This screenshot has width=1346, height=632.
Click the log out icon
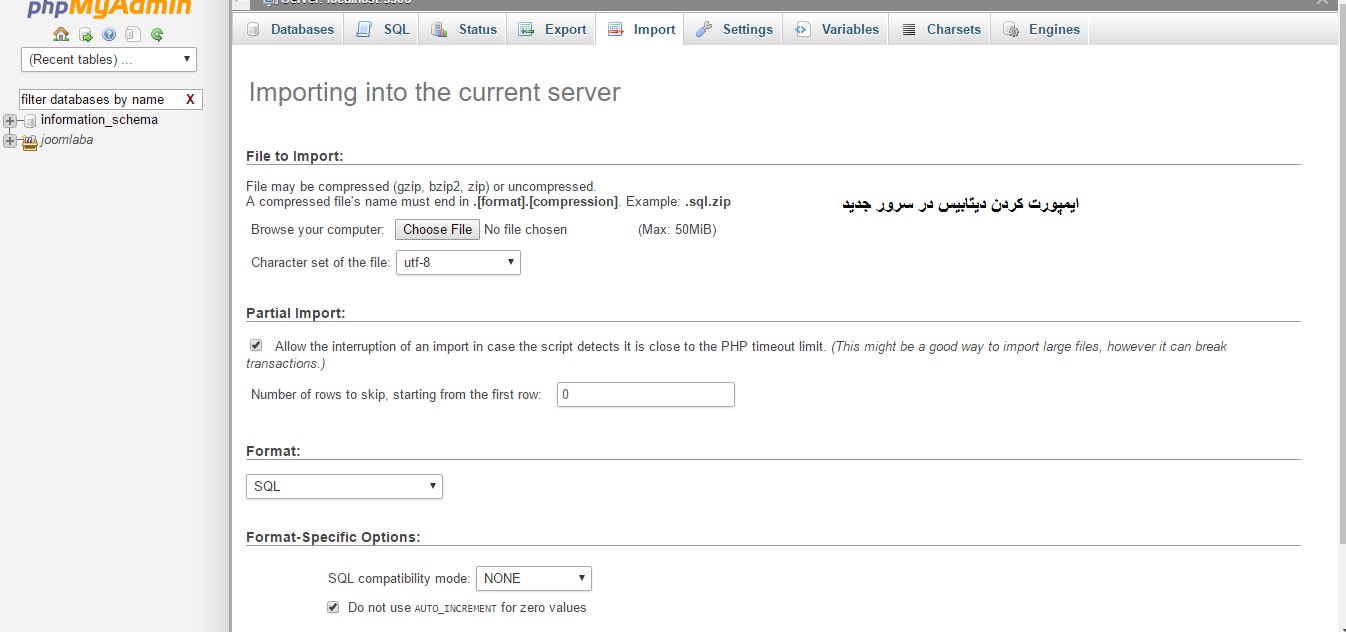tap(86, 35)
